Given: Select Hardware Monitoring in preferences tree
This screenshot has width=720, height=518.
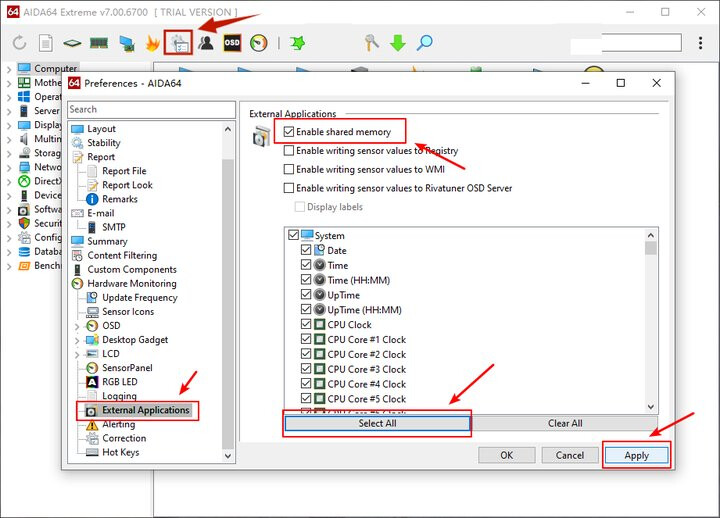Looking at the screenshot, I should coord(131,284).
